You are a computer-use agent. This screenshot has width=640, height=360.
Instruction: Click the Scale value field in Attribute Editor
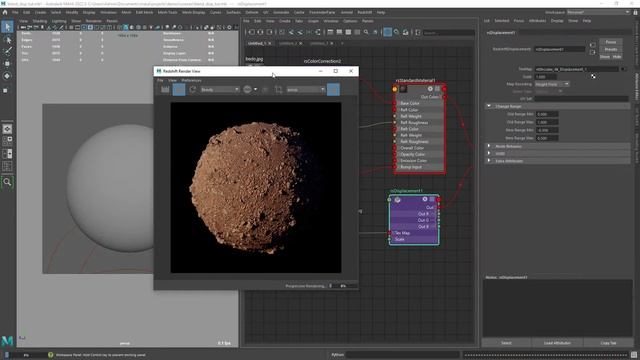(546, 77)
